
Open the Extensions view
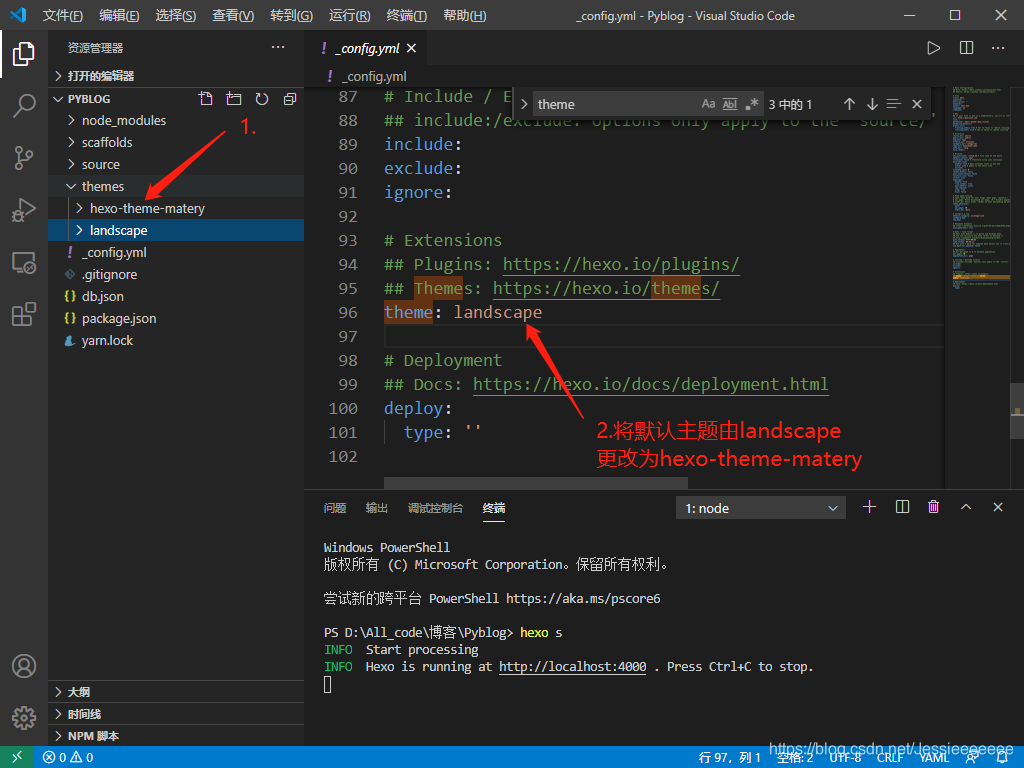point(24,314)
